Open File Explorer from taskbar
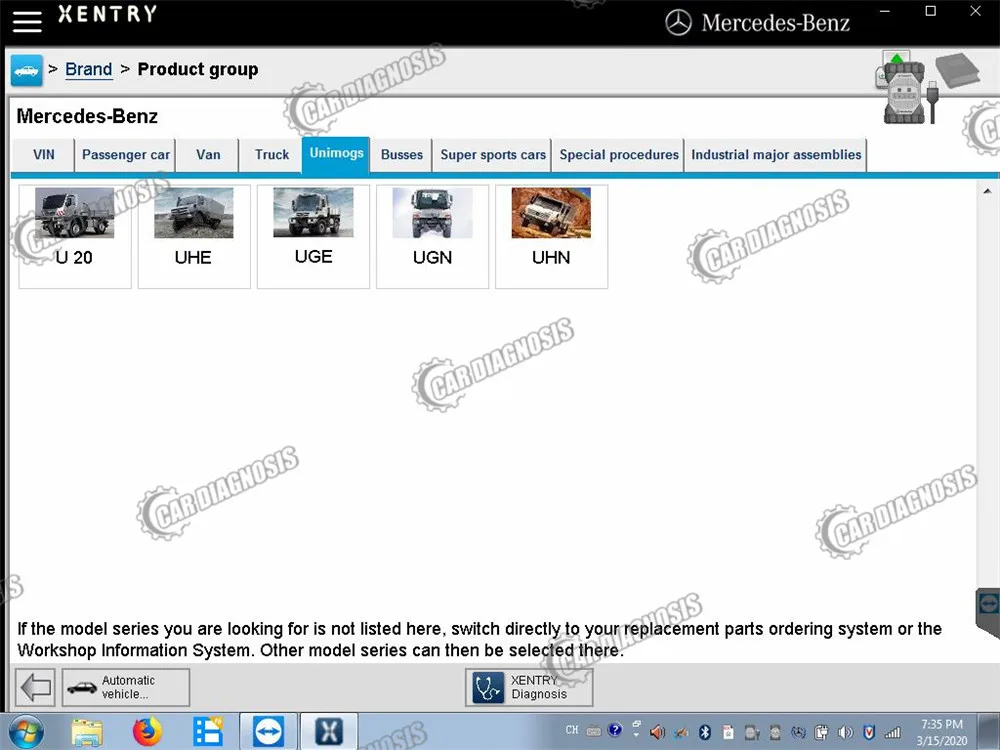This screenshot has height=750, width=1000. pyautogui.click(x=87, y=732)
